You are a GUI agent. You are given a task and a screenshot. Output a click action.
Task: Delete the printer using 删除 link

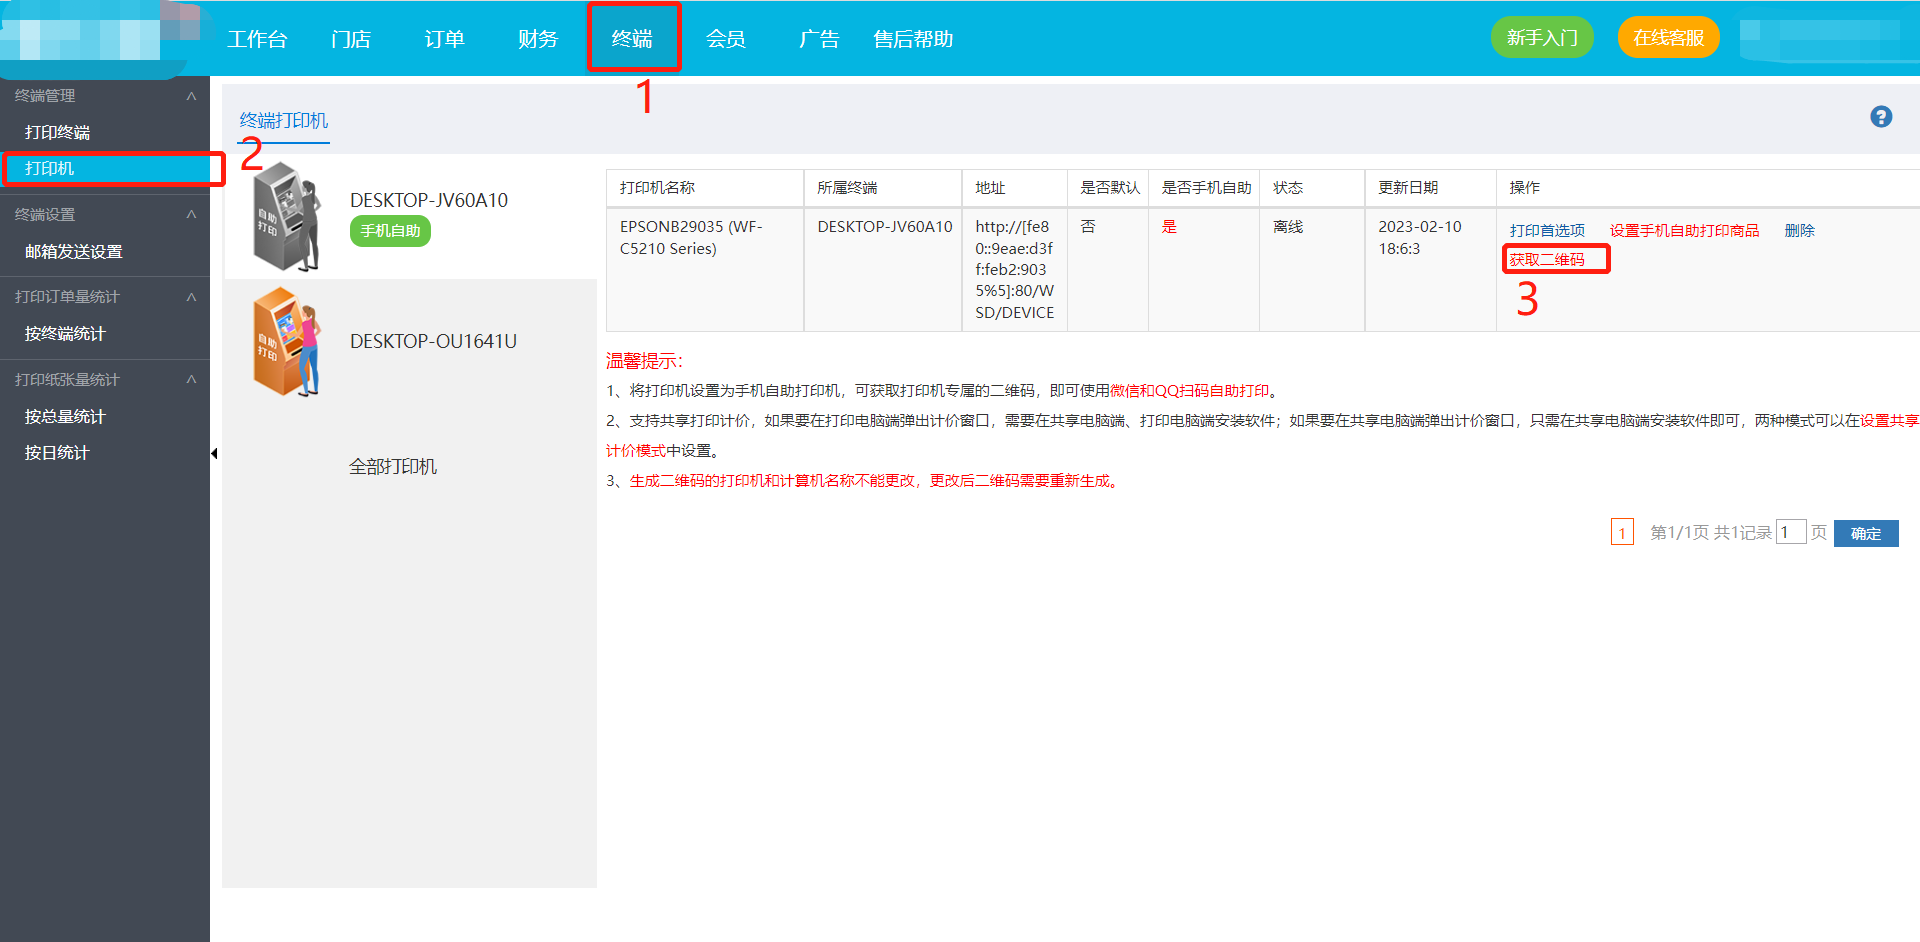[1799, 231]
